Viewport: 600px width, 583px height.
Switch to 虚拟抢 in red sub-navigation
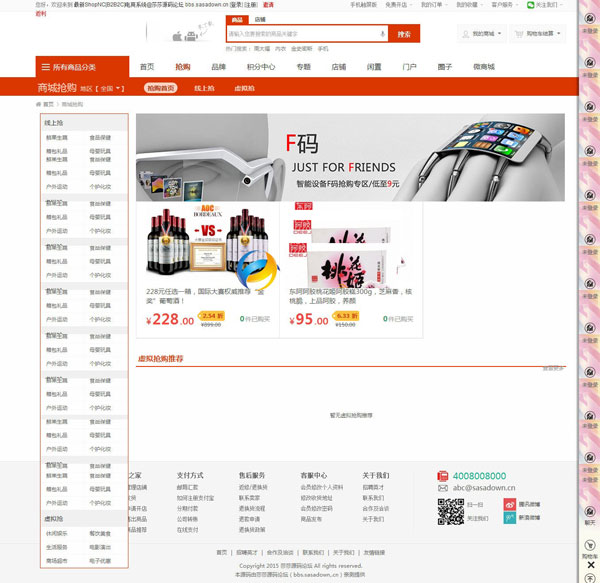coord(245,88)
